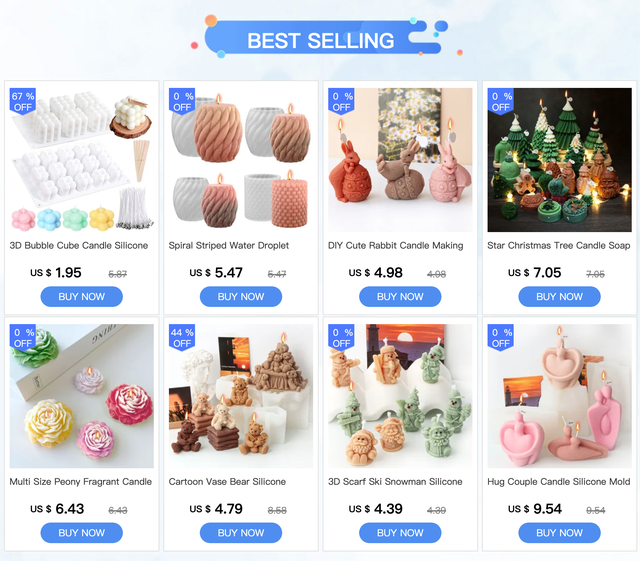Buy the 3D Bubble Cube Candle now
This screenshot has height=561, width=640.
(x=82, y=297)
